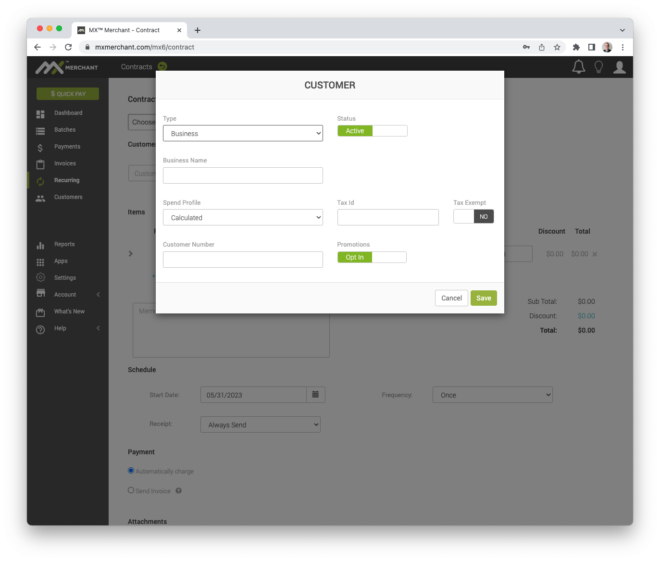The width and height of the screenshot is (660, 561).
Task: Remove the item row with the x icon
Action: click(595, 254)
